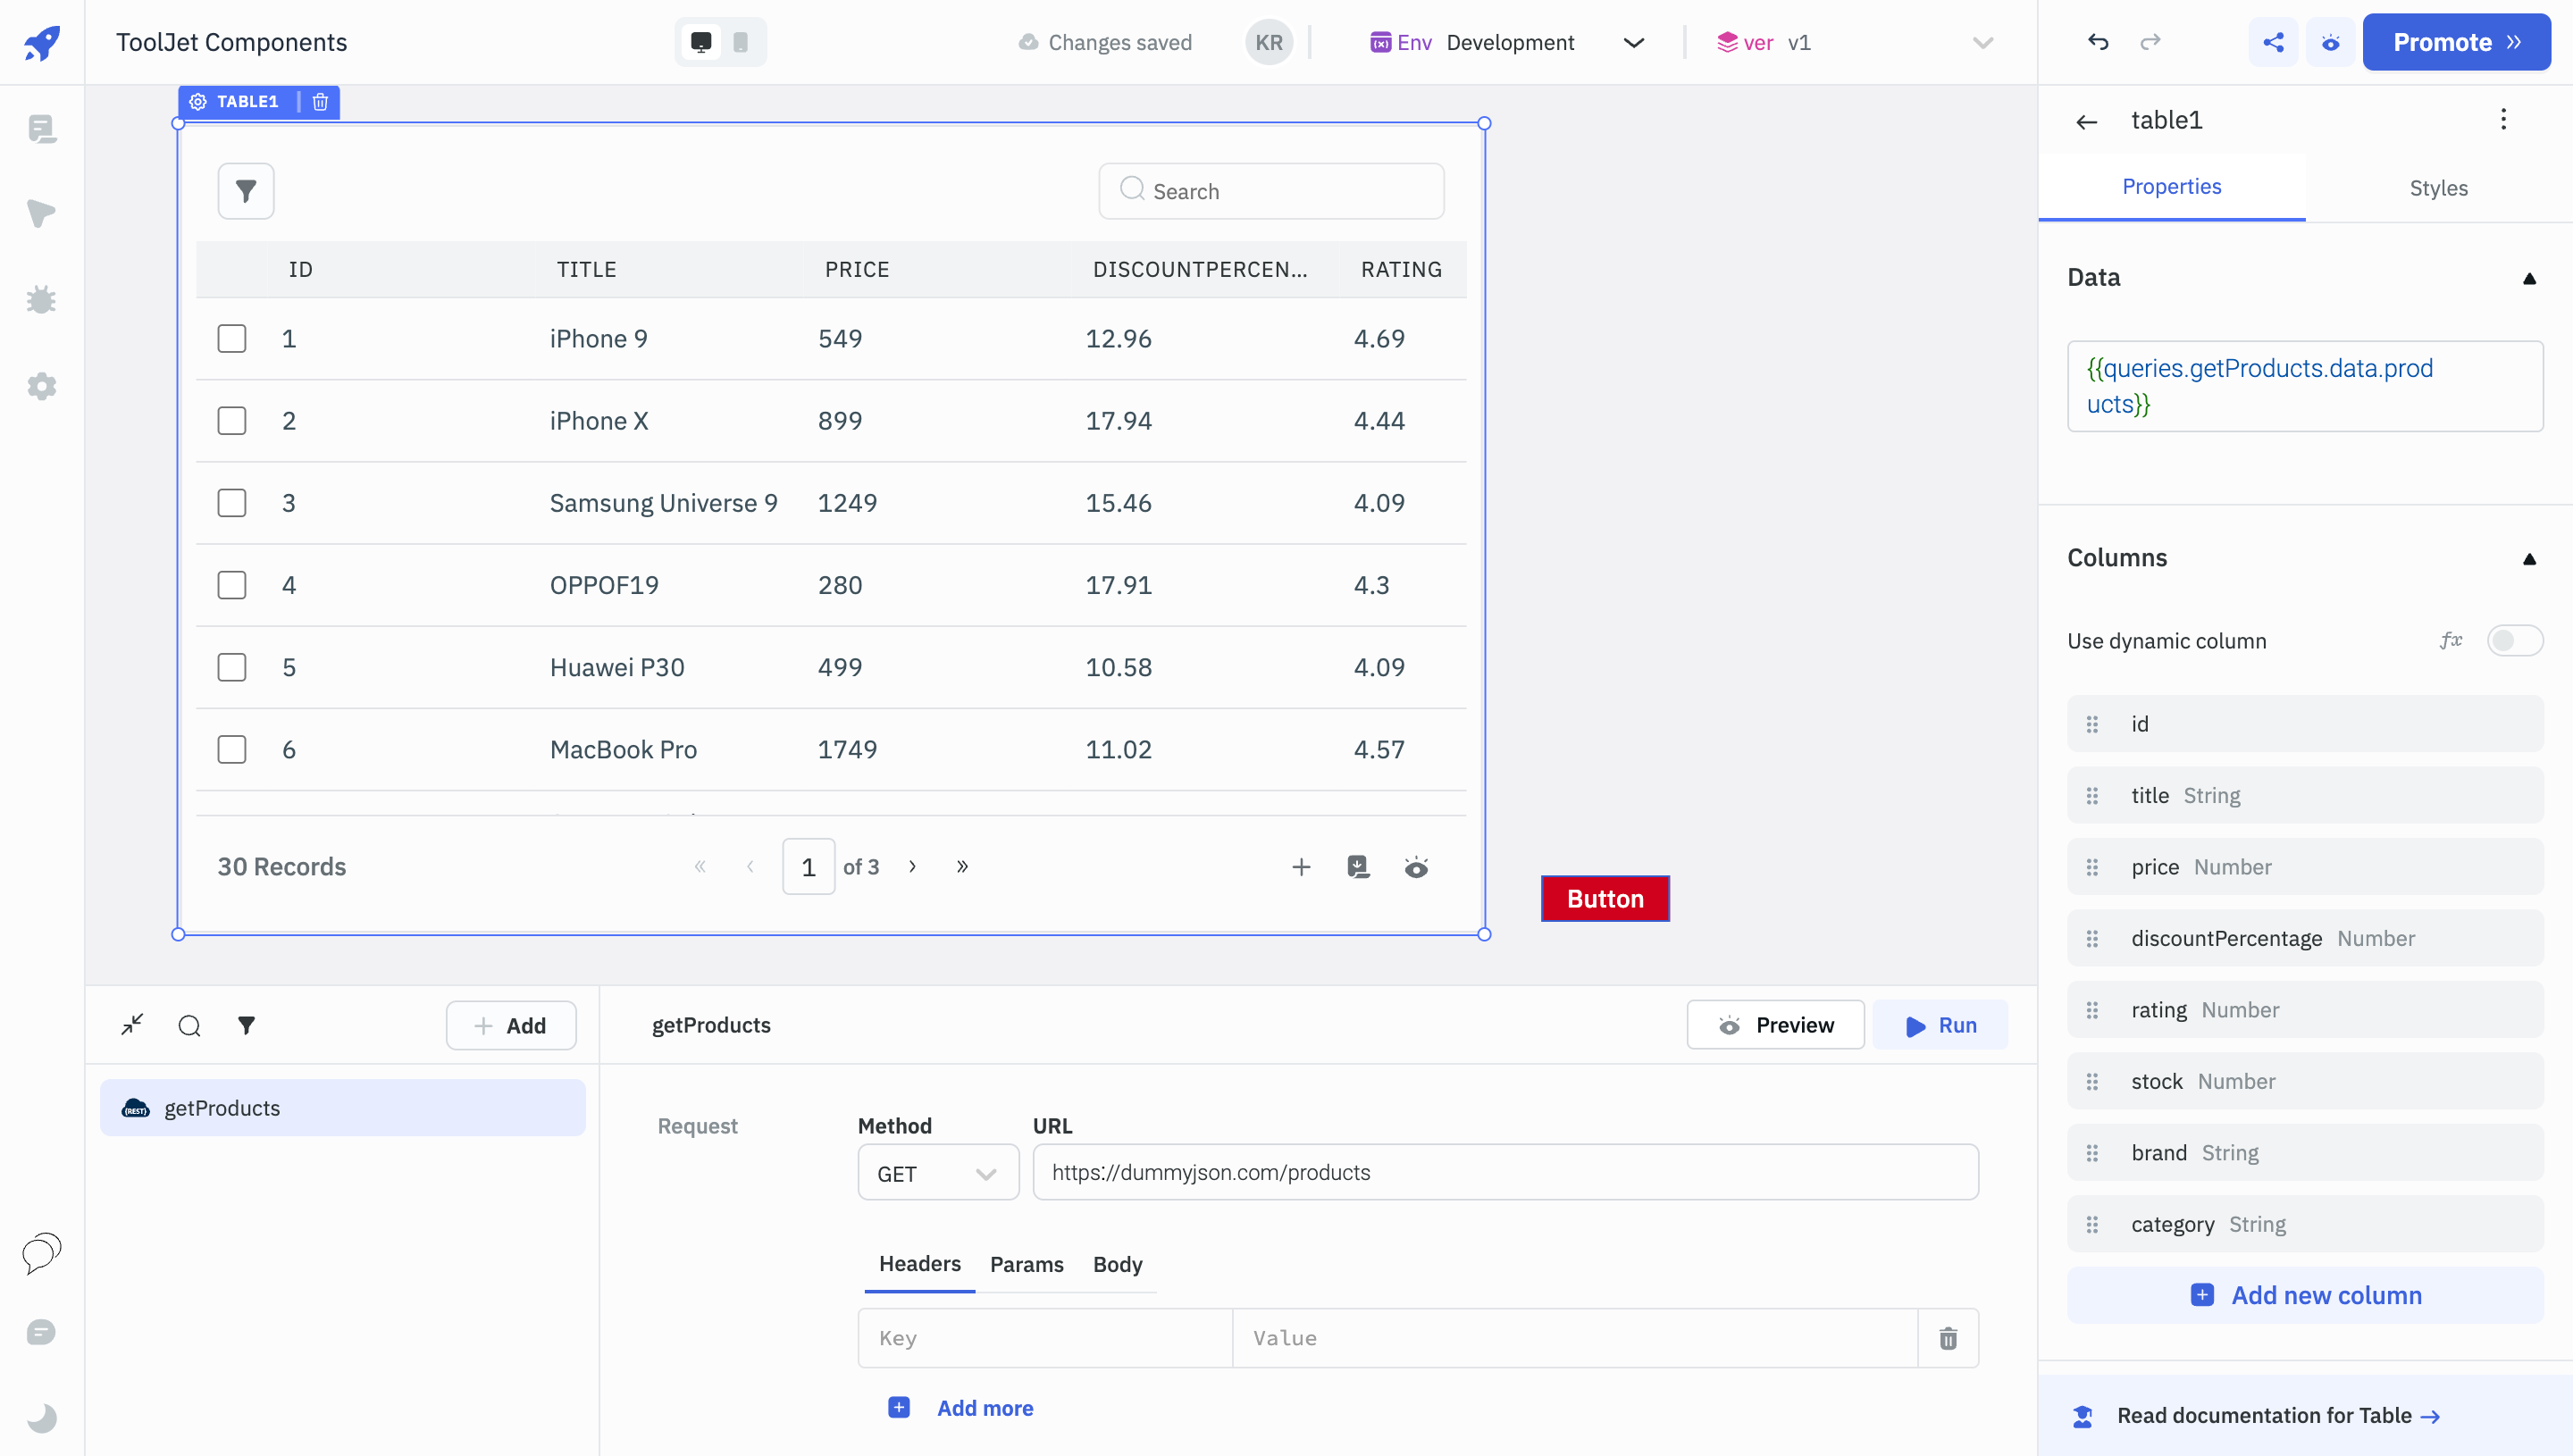2573x1456 pixels.
Task: Open the Params tab
Action: pyautogui.click(x=1026, y=1264)
